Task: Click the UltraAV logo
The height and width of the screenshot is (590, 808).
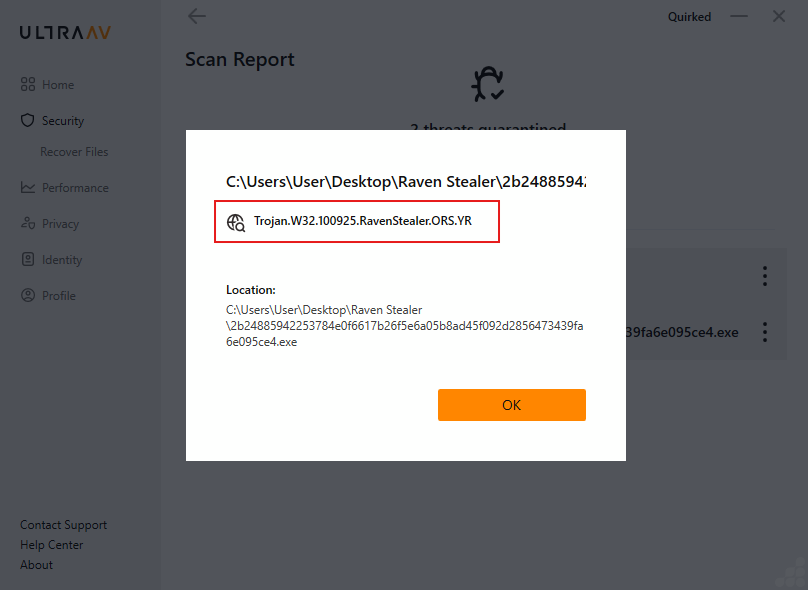Action: pyautogui.click(x=66, y=32)
